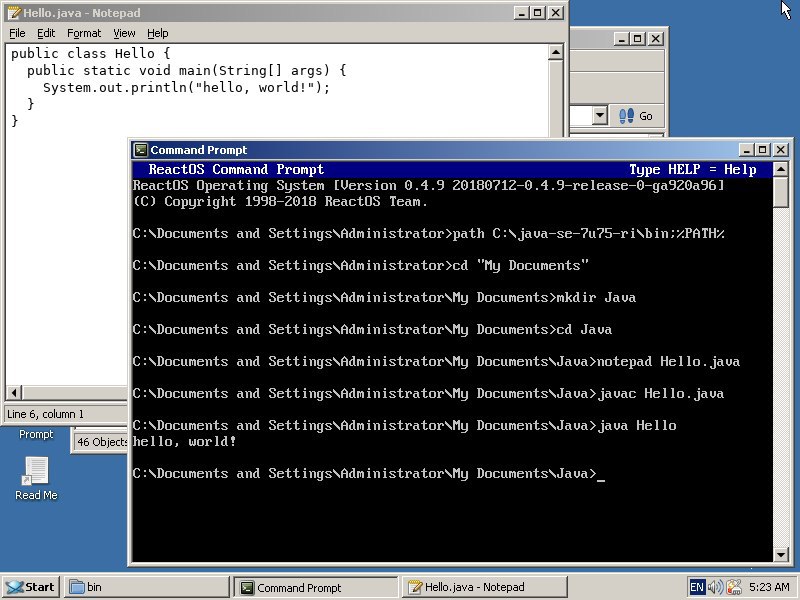
Task: Open the Help menu in Notepad
Action: 158,33
